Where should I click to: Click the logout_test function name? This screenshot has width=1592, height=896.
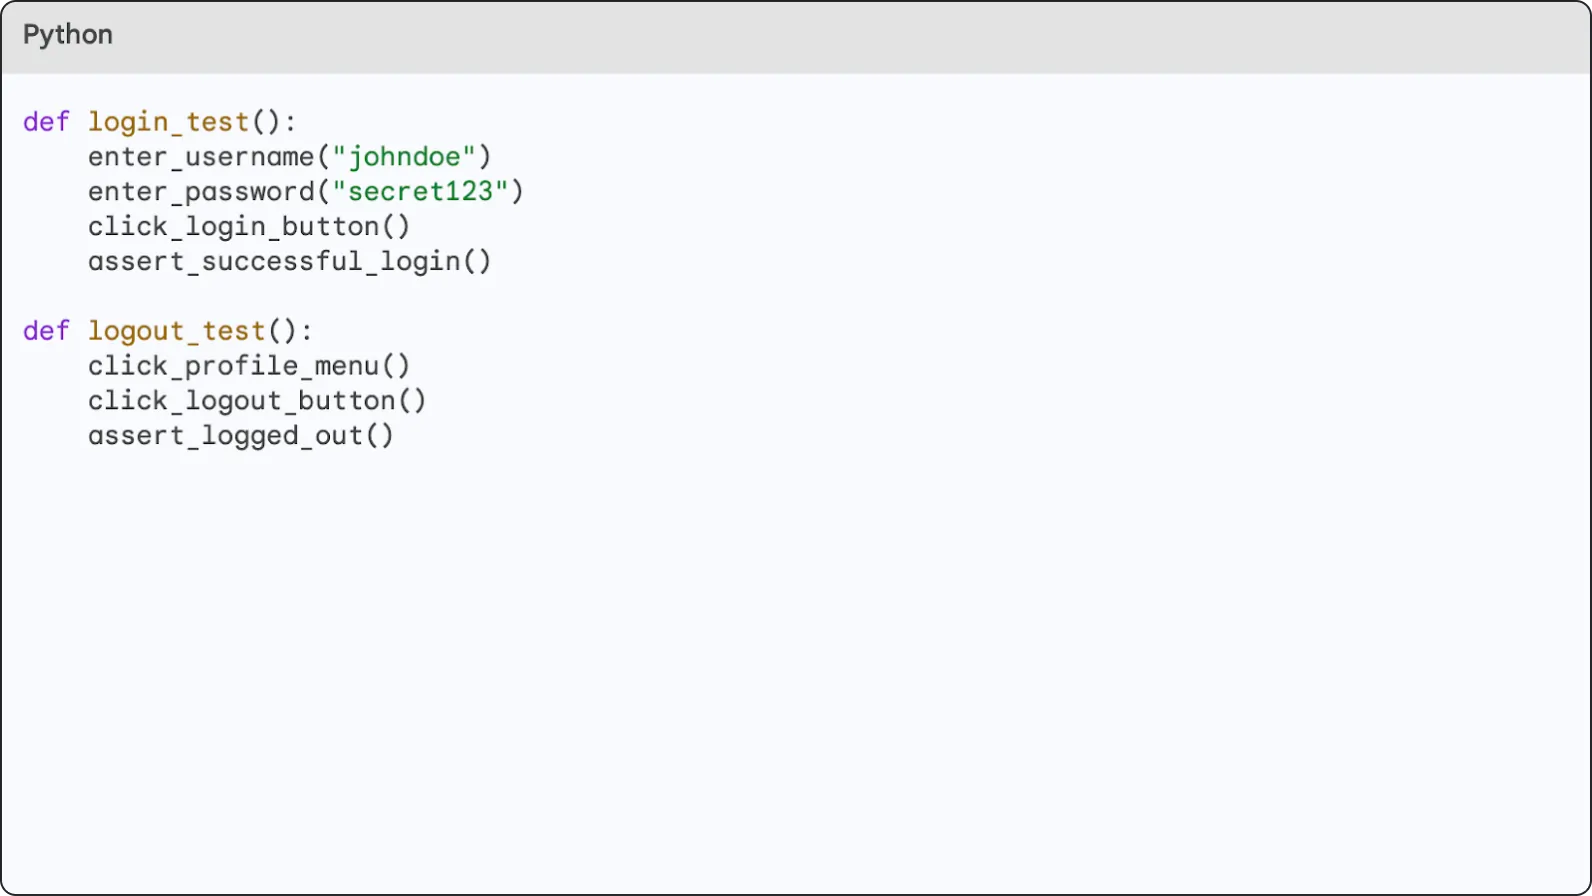[x=176, y=331]
